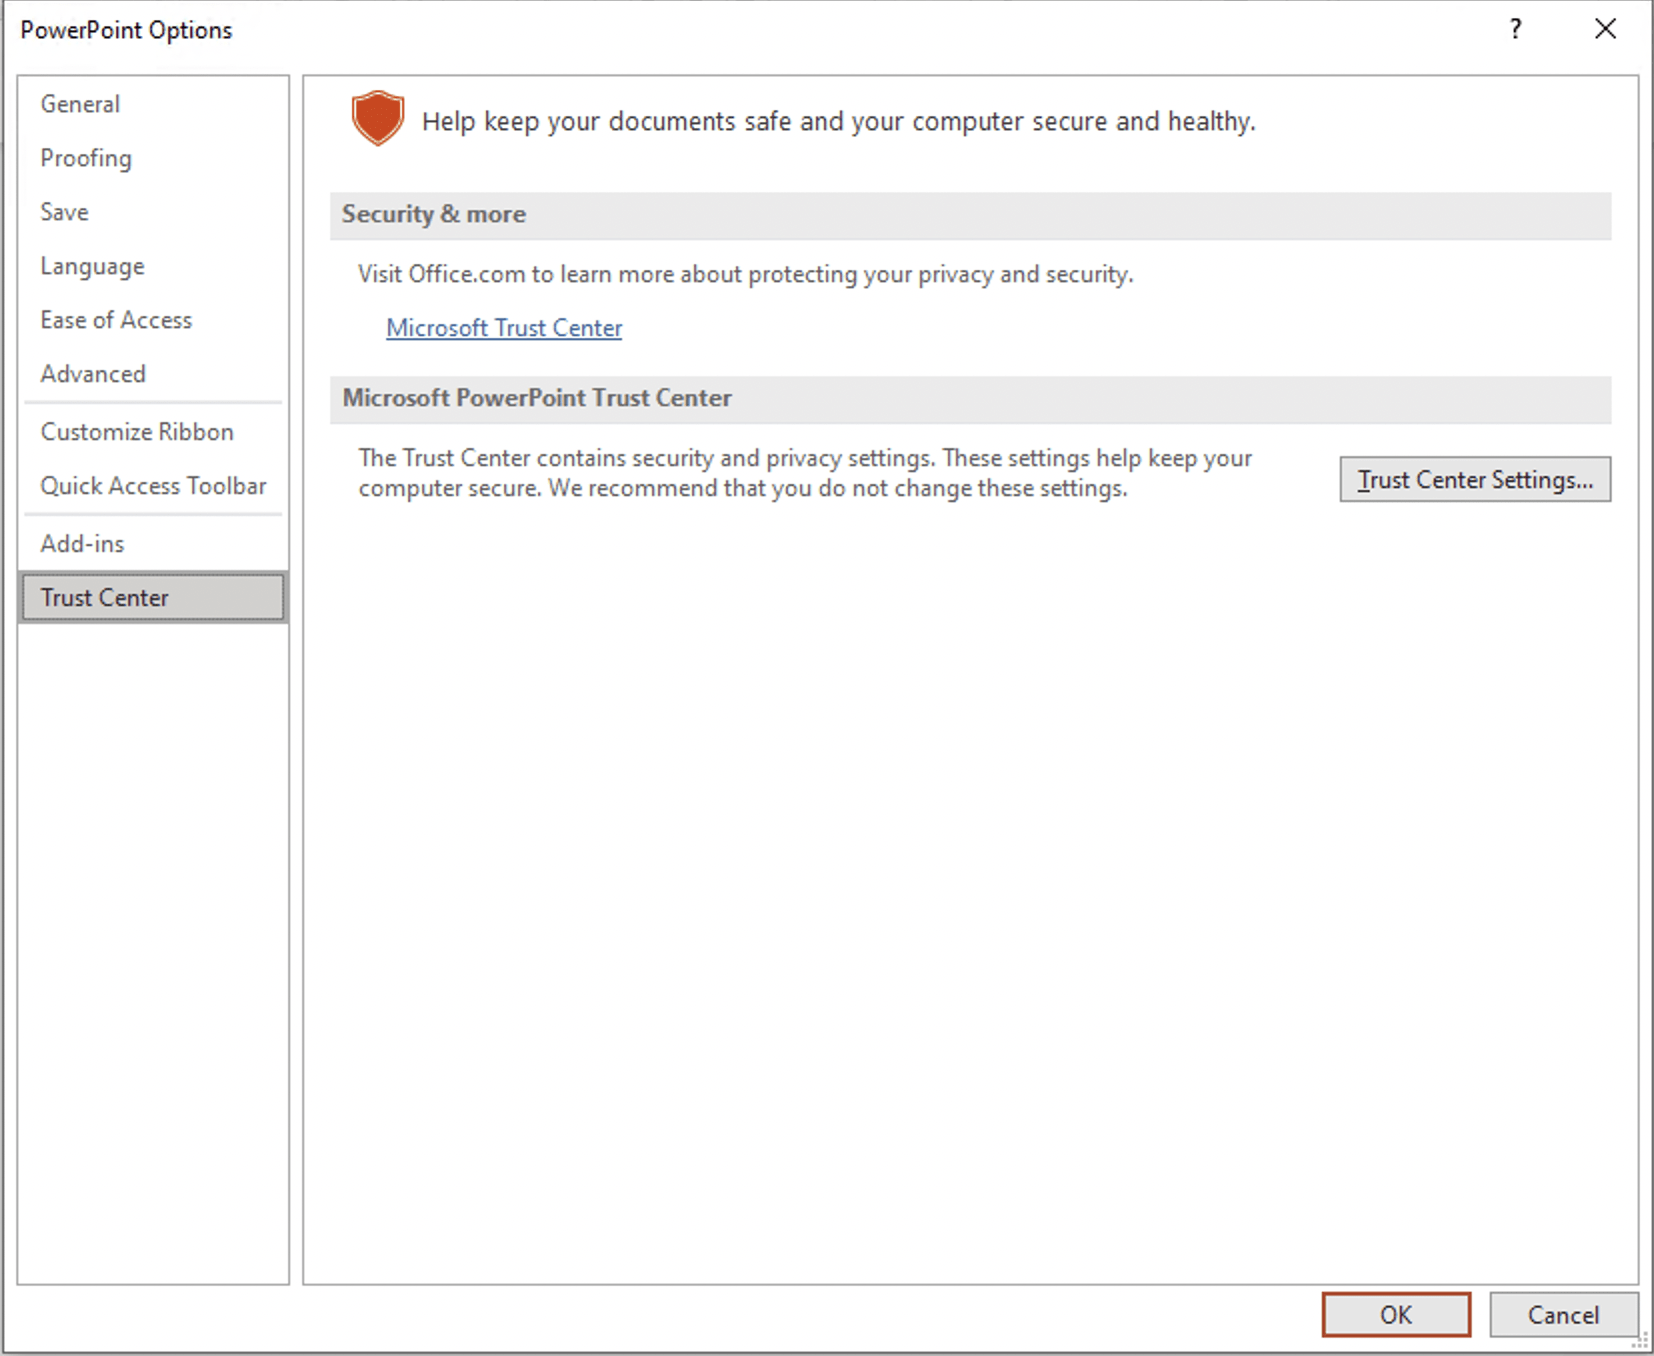Select Proofing in the sidebar
The width and height of the screenshot is (1654, 1356).
click(153, 158)
